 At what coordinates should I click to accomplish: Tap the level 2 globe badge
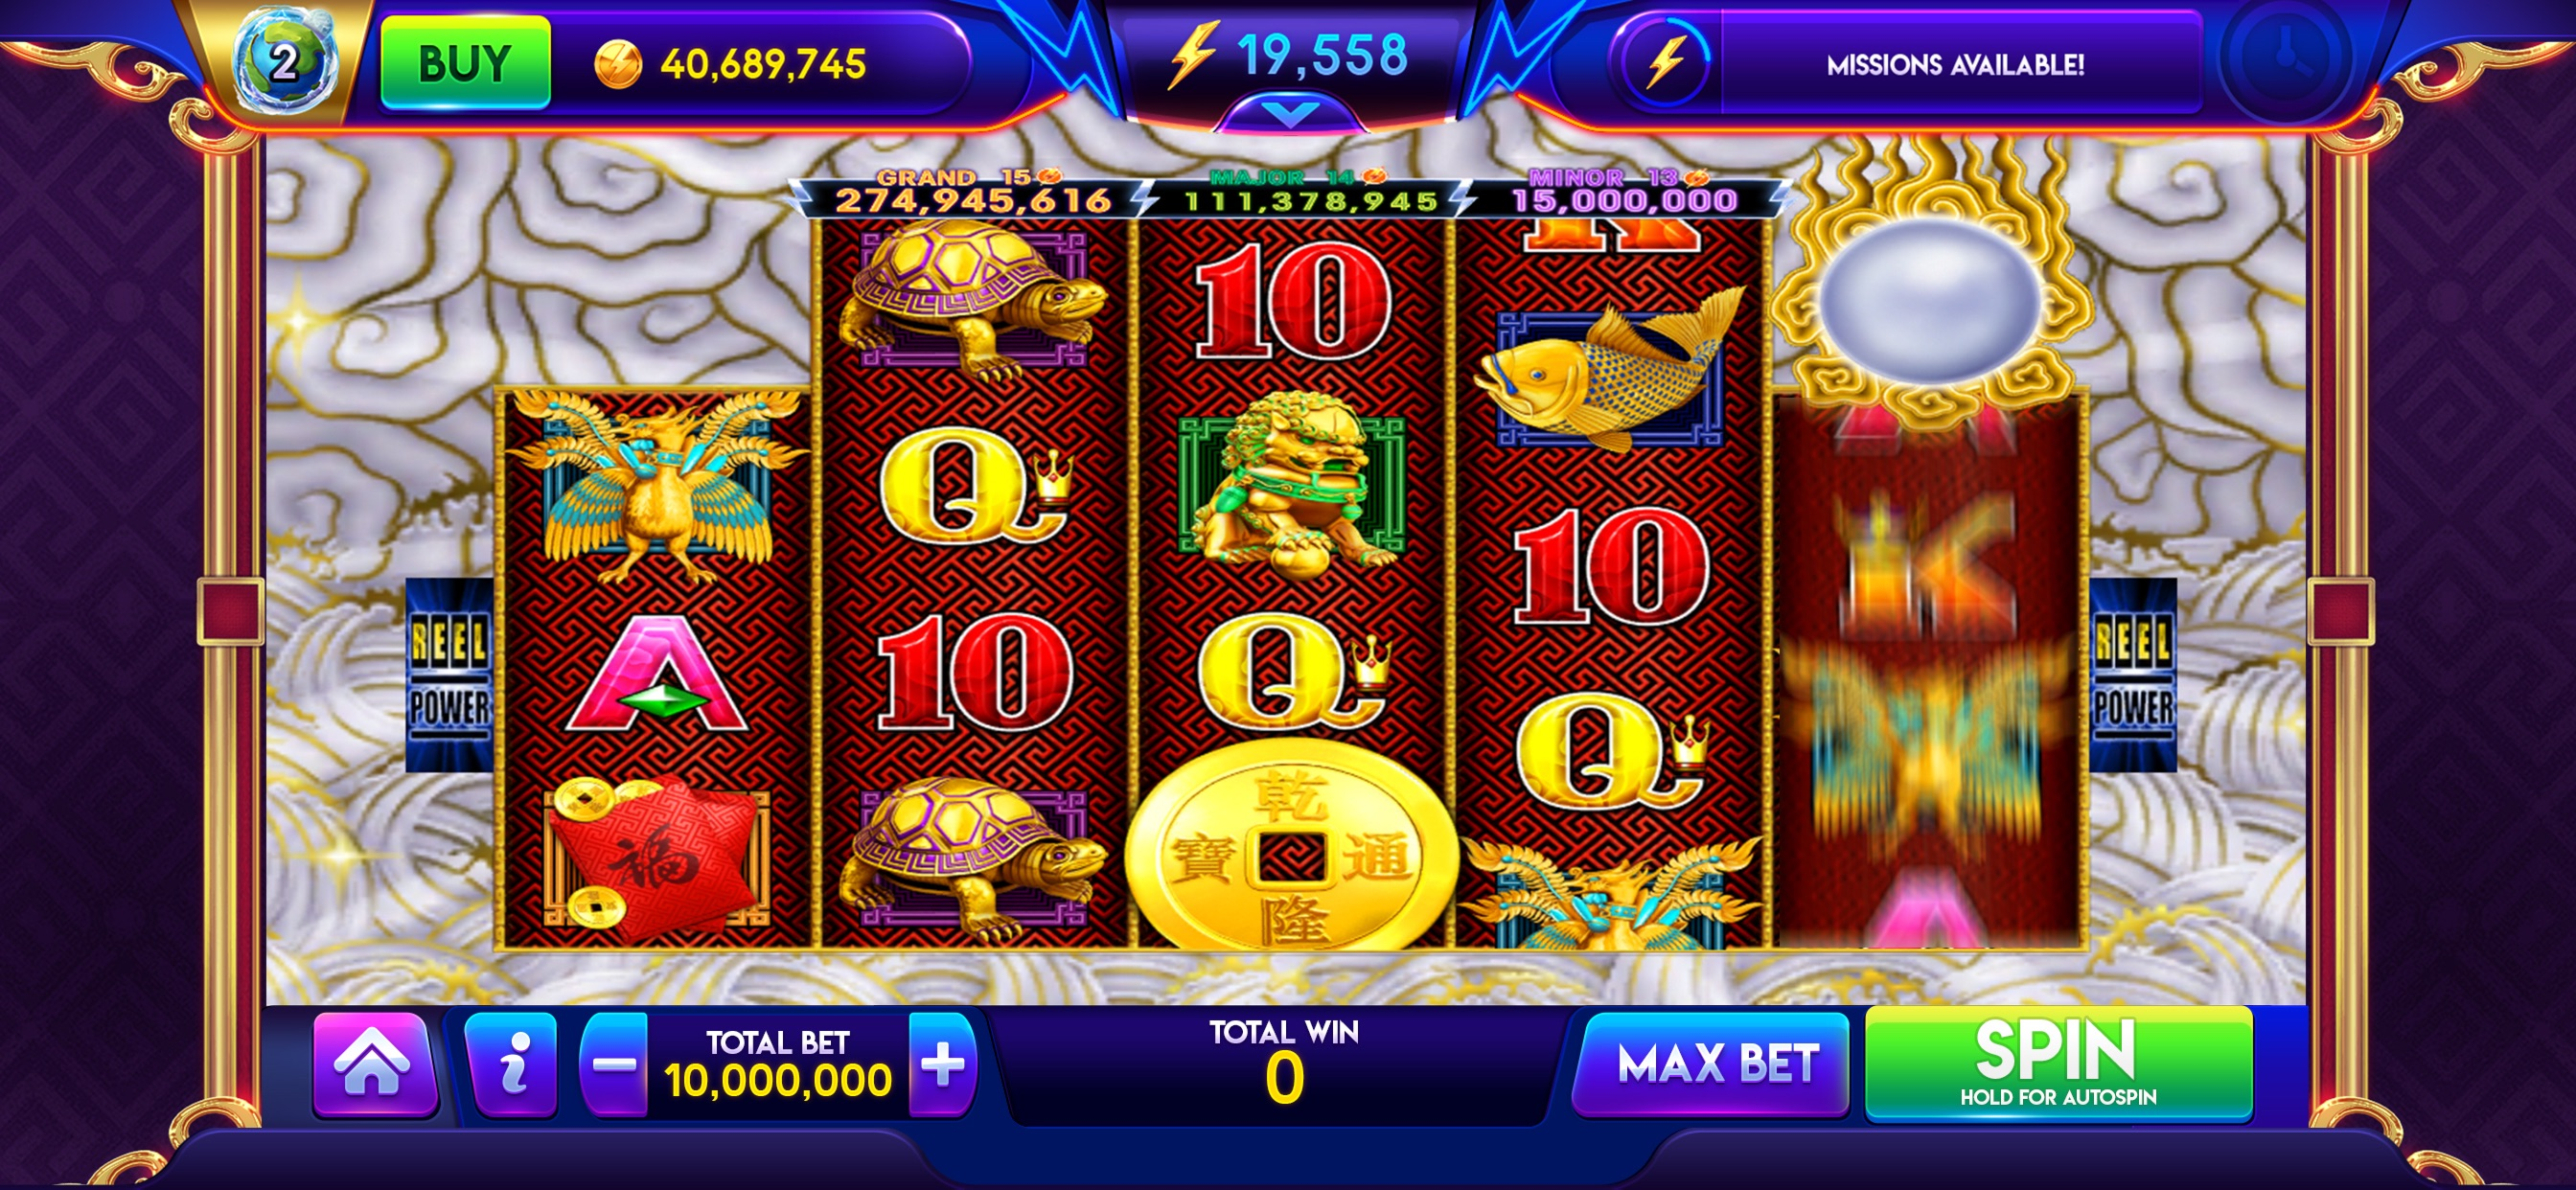click(x=285, y=62)
